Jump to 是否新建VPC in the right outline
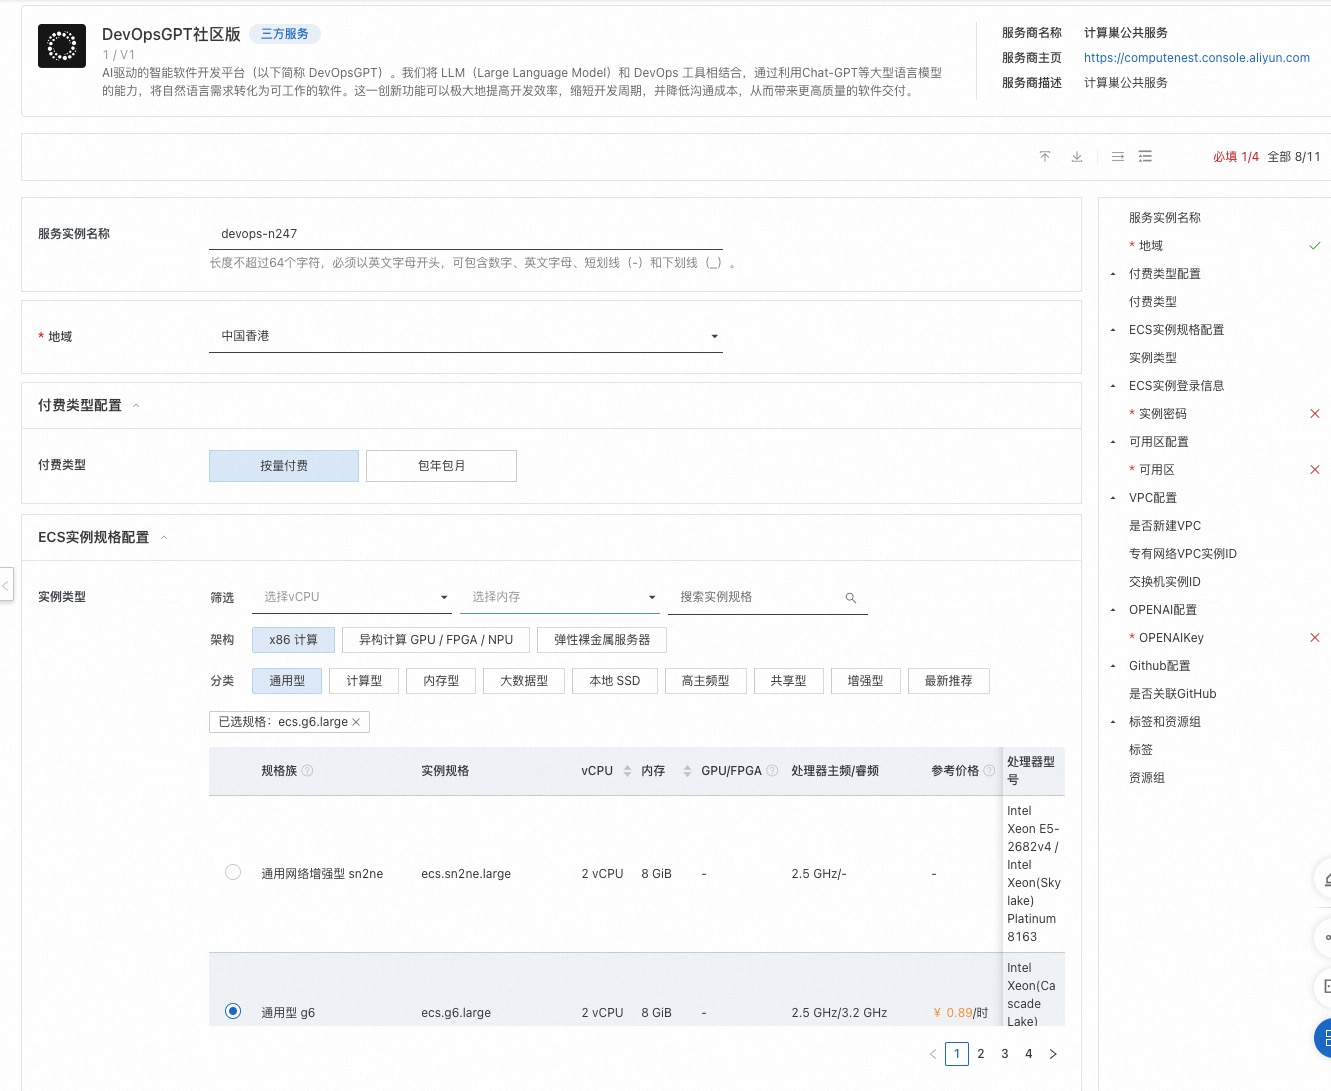This screenshot has height=1091, width=1331. [1165, 525]
